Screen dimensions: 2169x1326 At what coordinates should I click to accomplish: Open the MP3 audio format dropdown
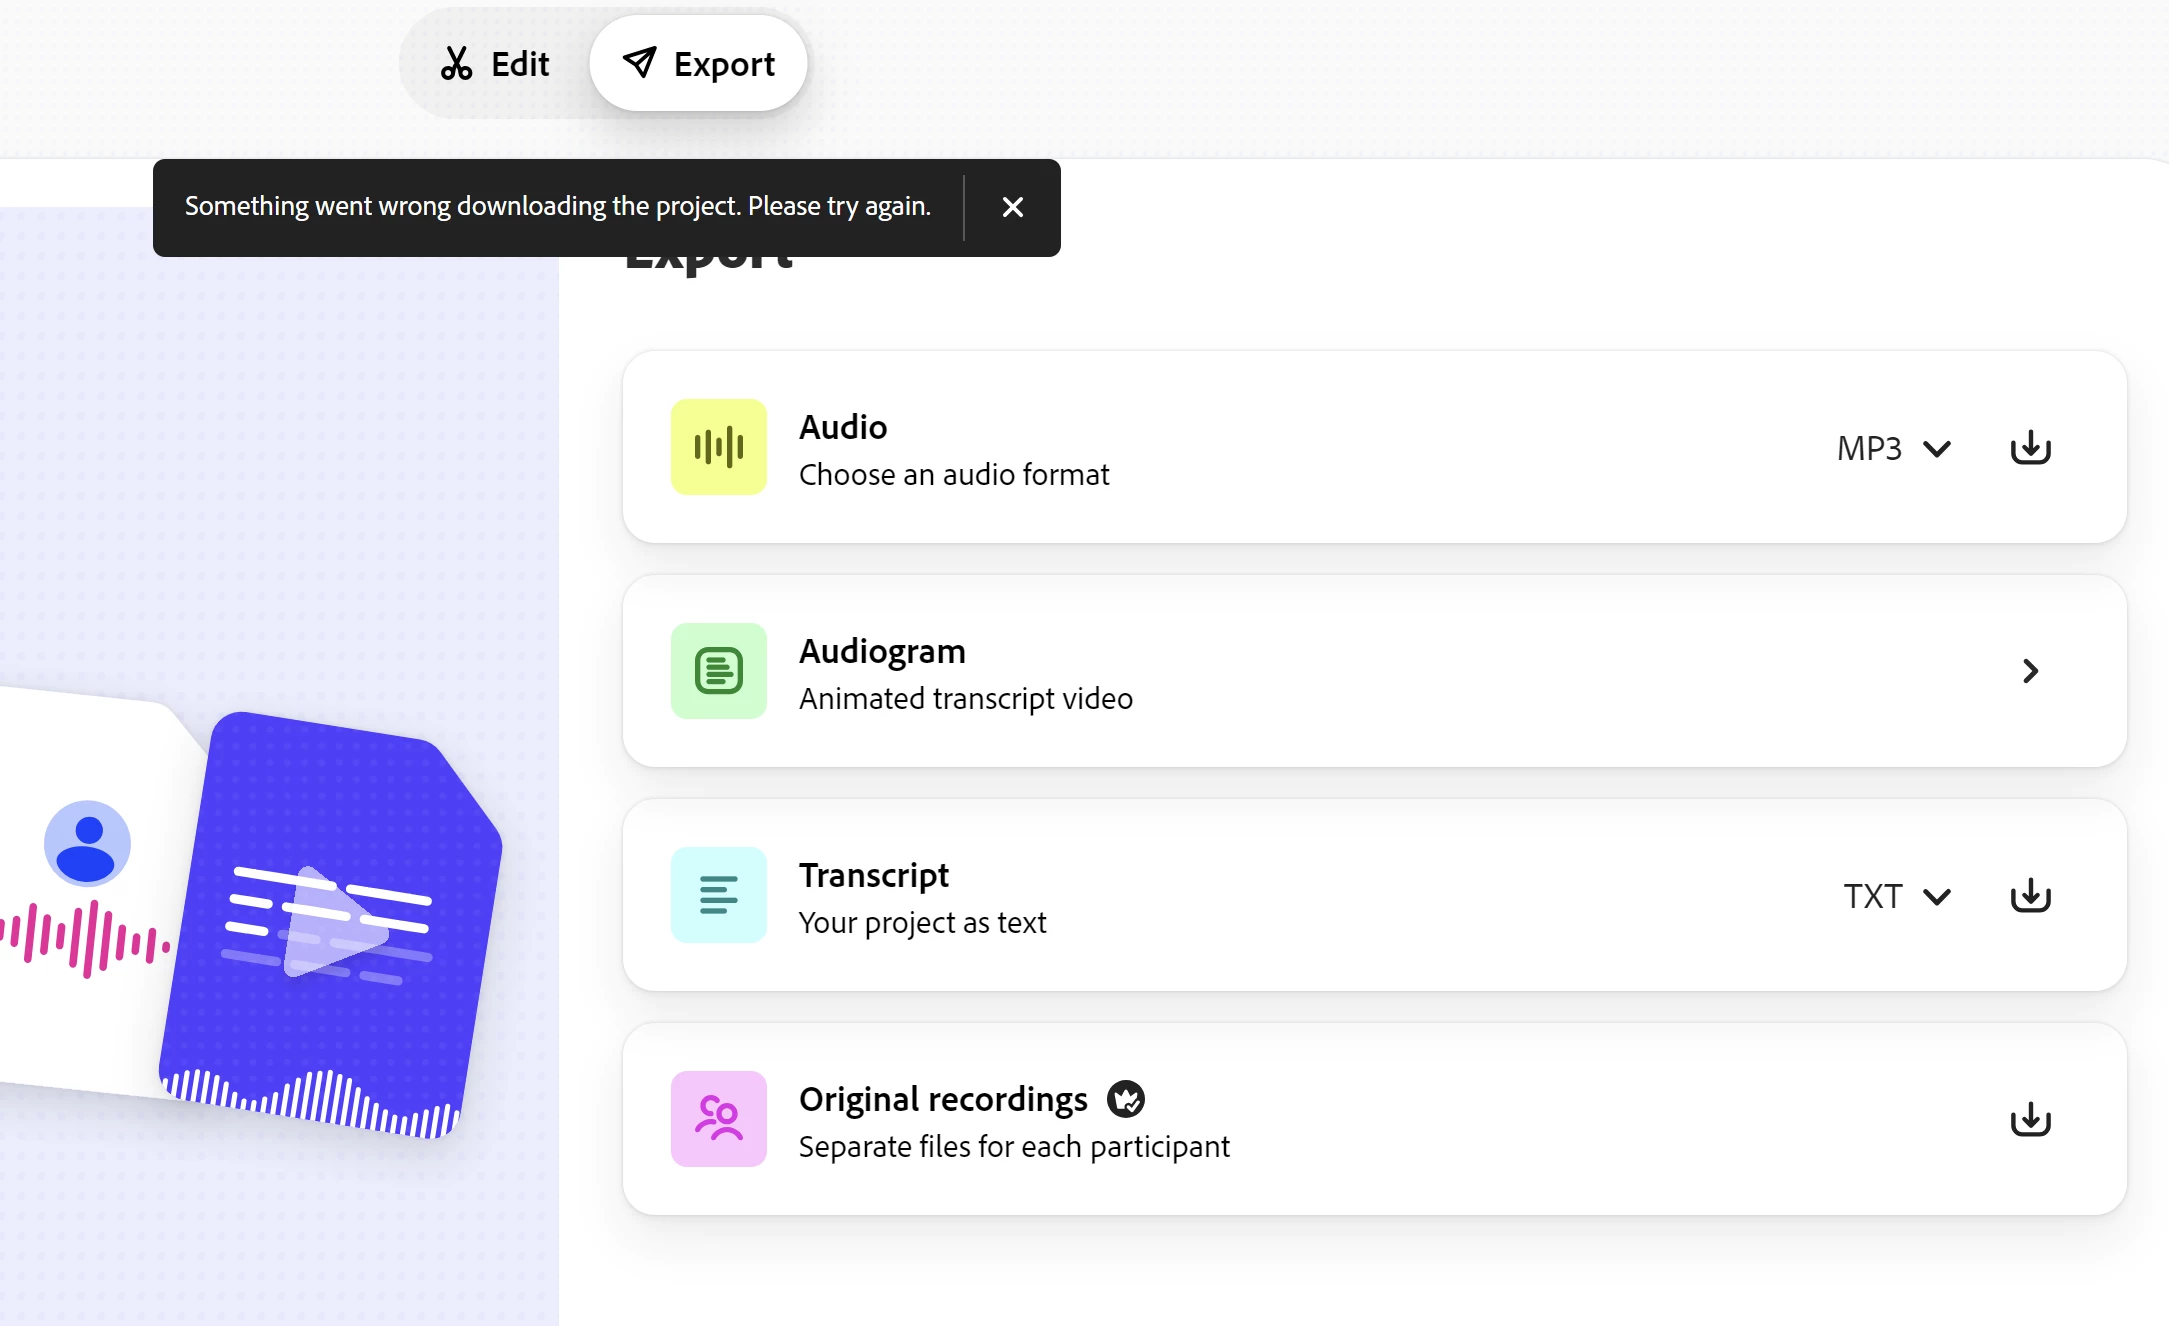click(x=1893, y=448)
